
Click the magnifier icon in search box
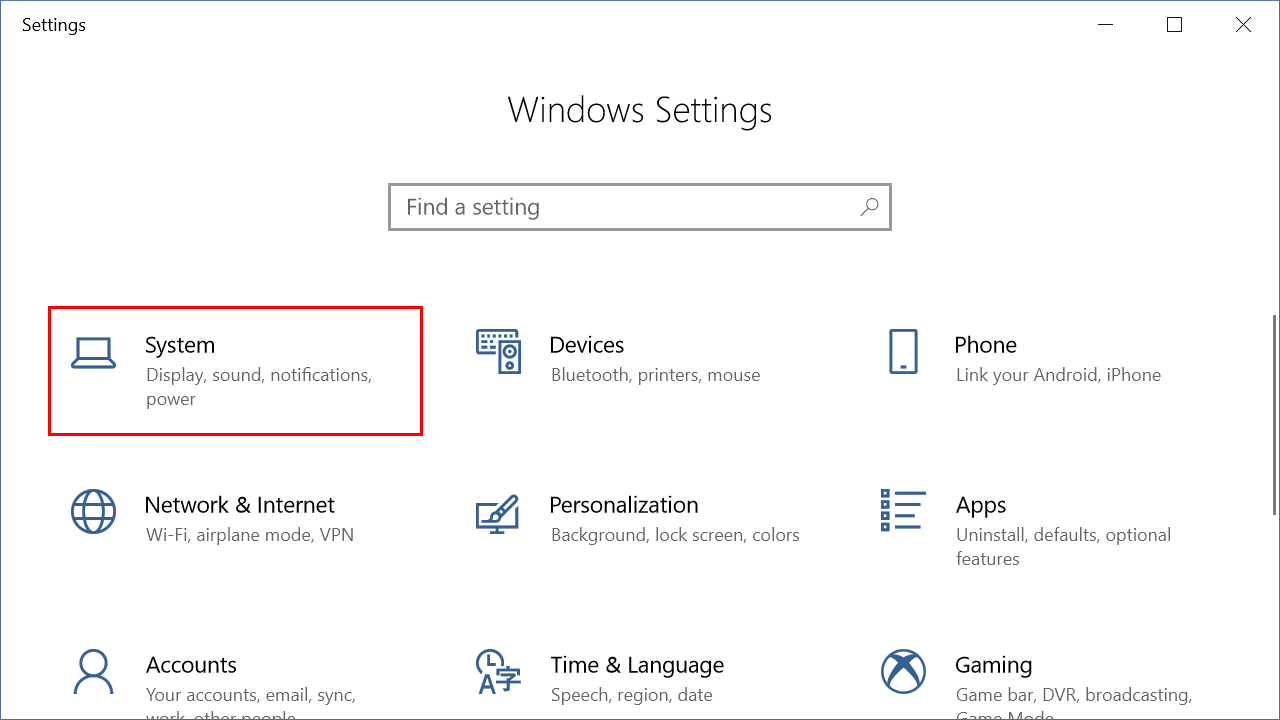[x=869, y=207]
